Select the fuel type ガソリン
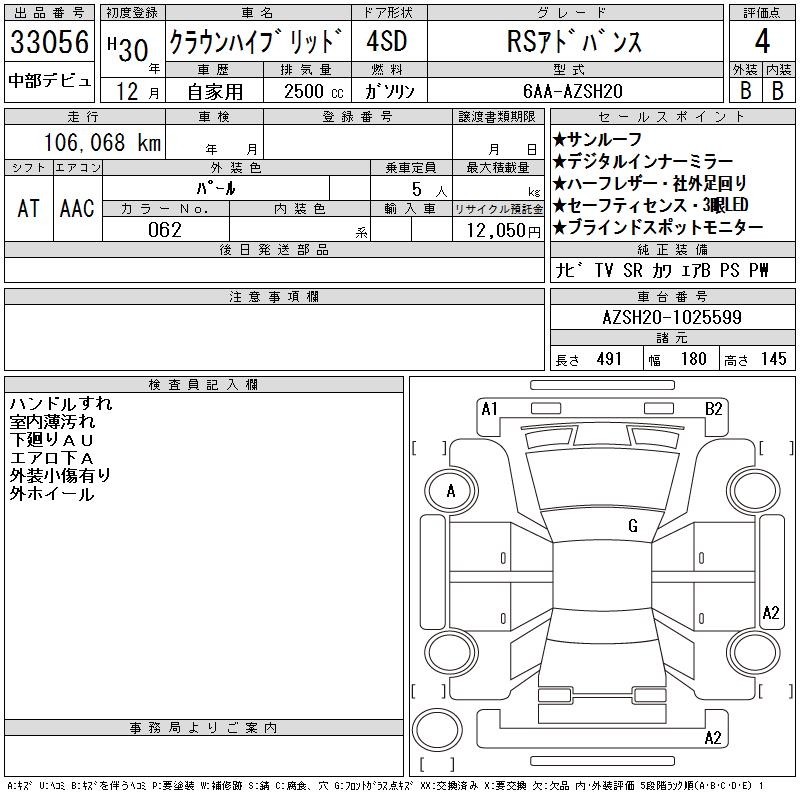The height and width of the screenshot is (800, 800). [x=389, y=91]
